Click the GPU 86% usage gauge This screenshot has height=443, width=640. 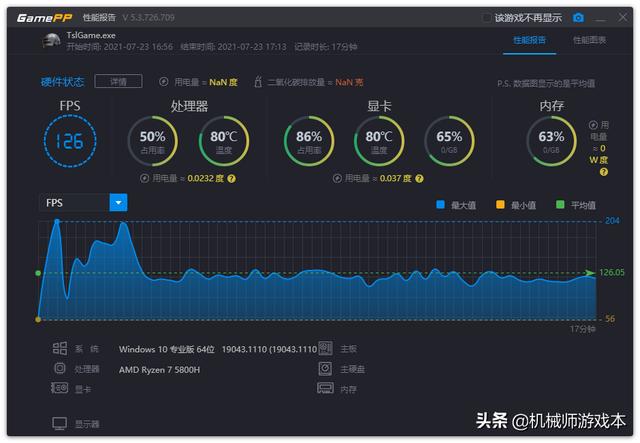(x=309, y=141)
